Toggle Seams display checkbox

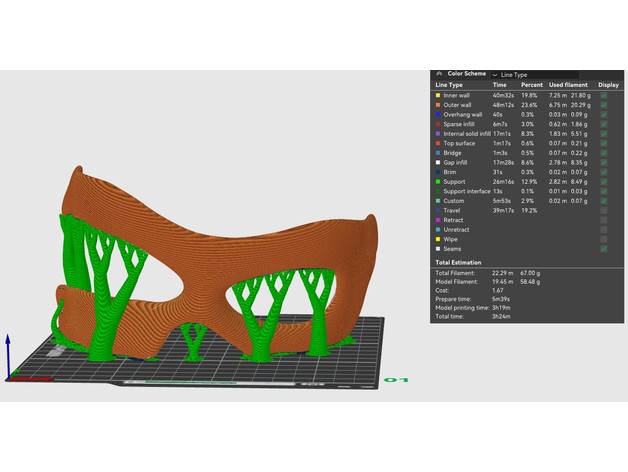[x=603, y=248]
